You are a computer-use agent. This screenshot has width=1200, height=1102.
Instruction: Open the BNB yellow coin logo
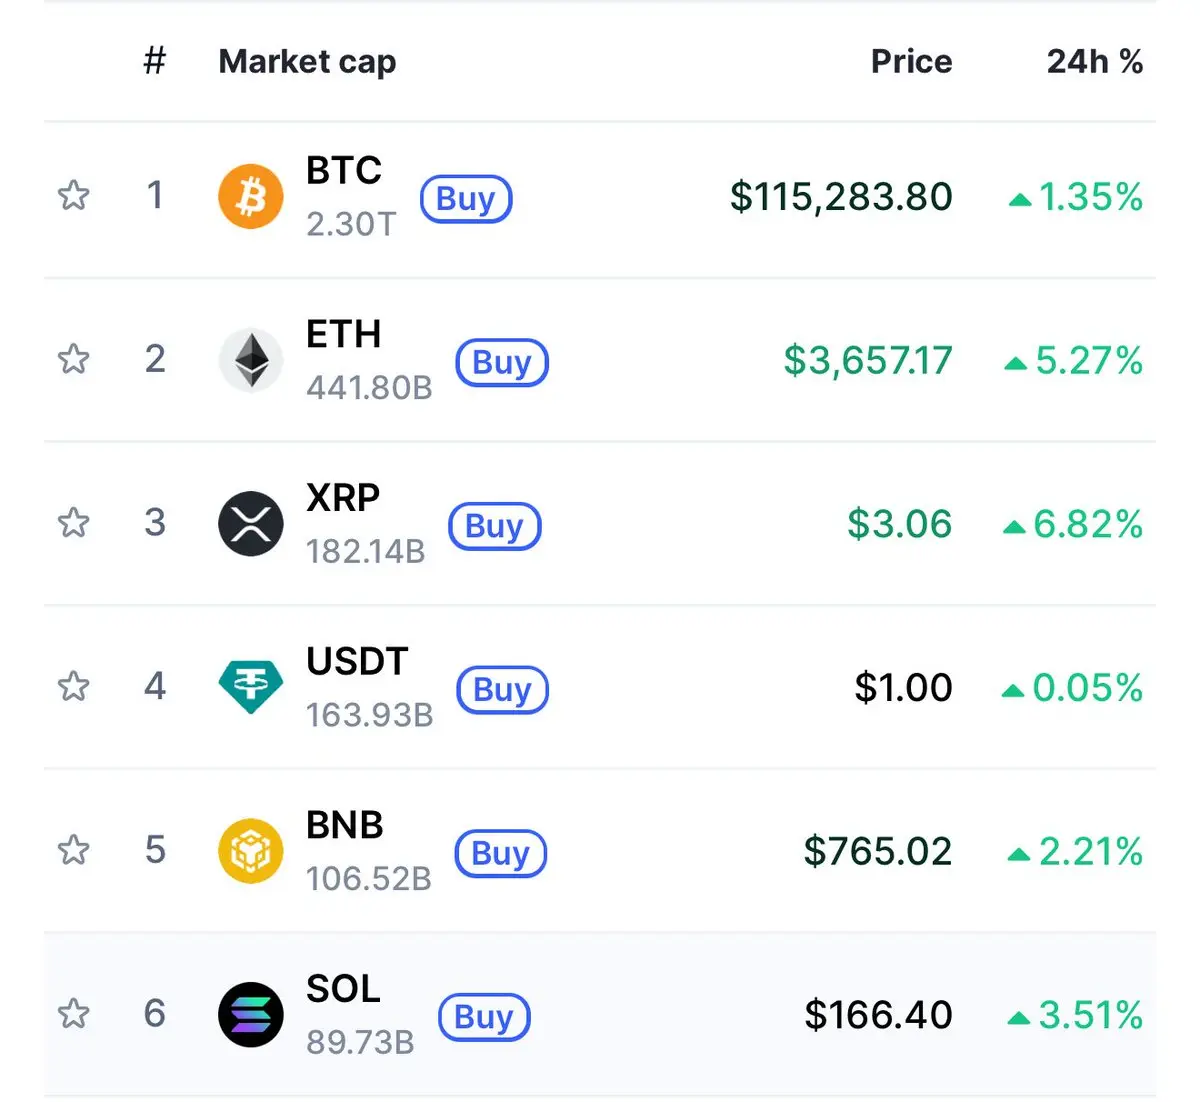250,851
